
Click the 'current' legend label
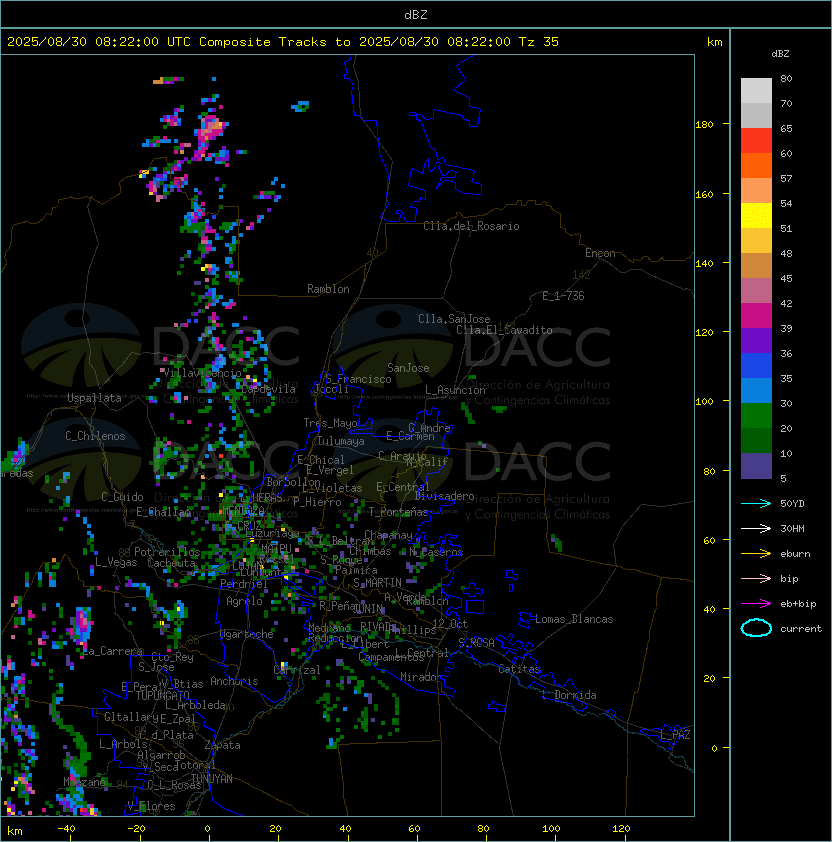(x=801, y=629)
